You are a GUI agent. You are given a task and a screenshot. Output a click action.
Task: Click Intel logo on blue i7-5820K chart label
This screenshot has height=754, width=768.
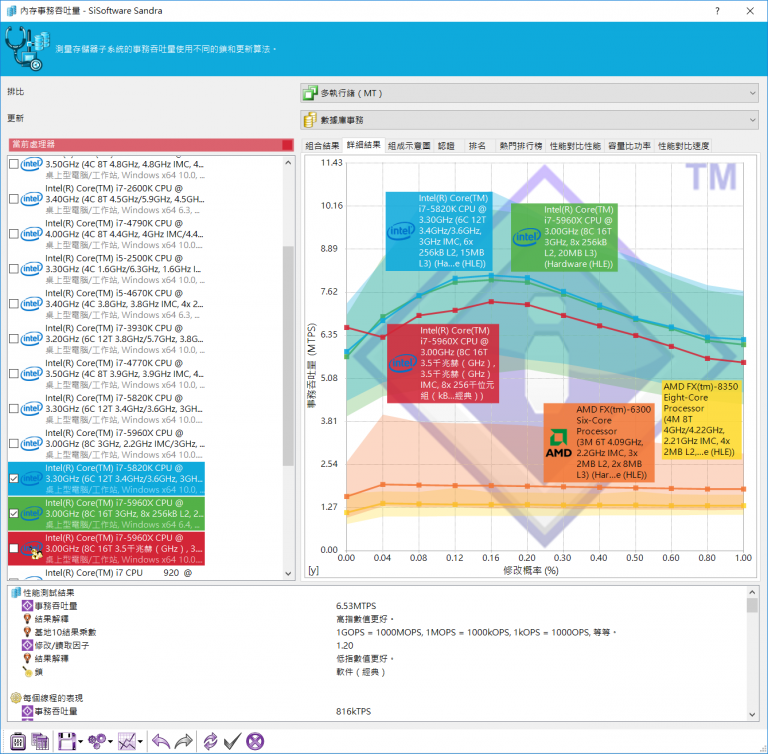click(401, 231)
